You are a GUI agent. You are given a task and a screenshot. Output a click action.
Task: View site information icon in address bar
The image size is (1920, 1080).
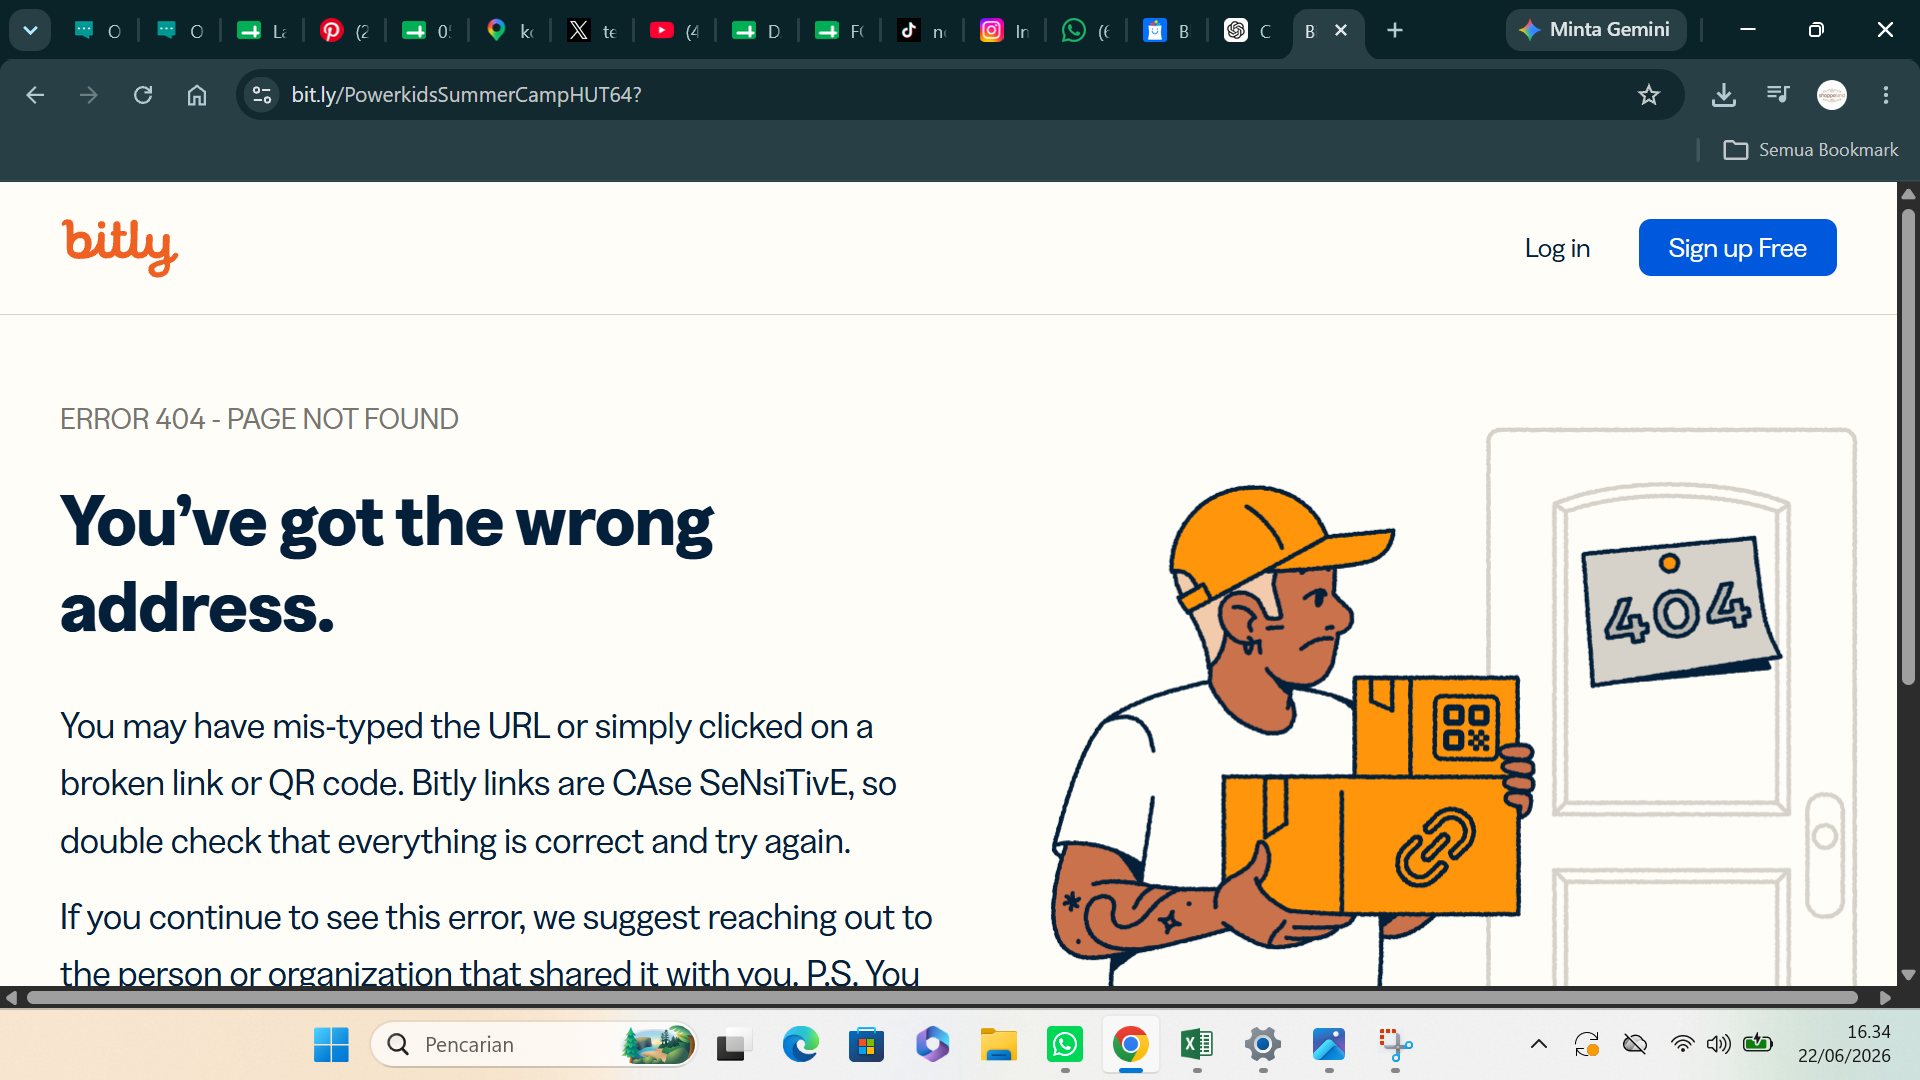click(x=262, y=95)
